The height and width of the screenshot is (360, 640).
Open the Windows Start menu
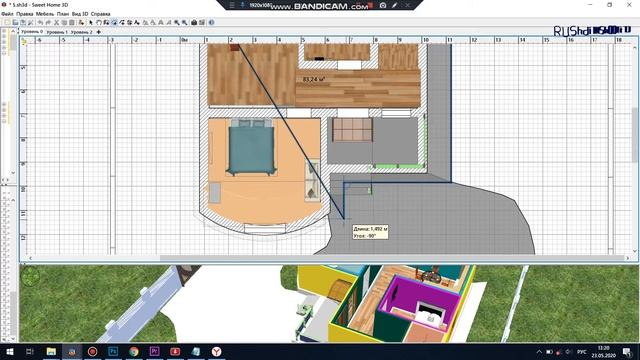9,351
